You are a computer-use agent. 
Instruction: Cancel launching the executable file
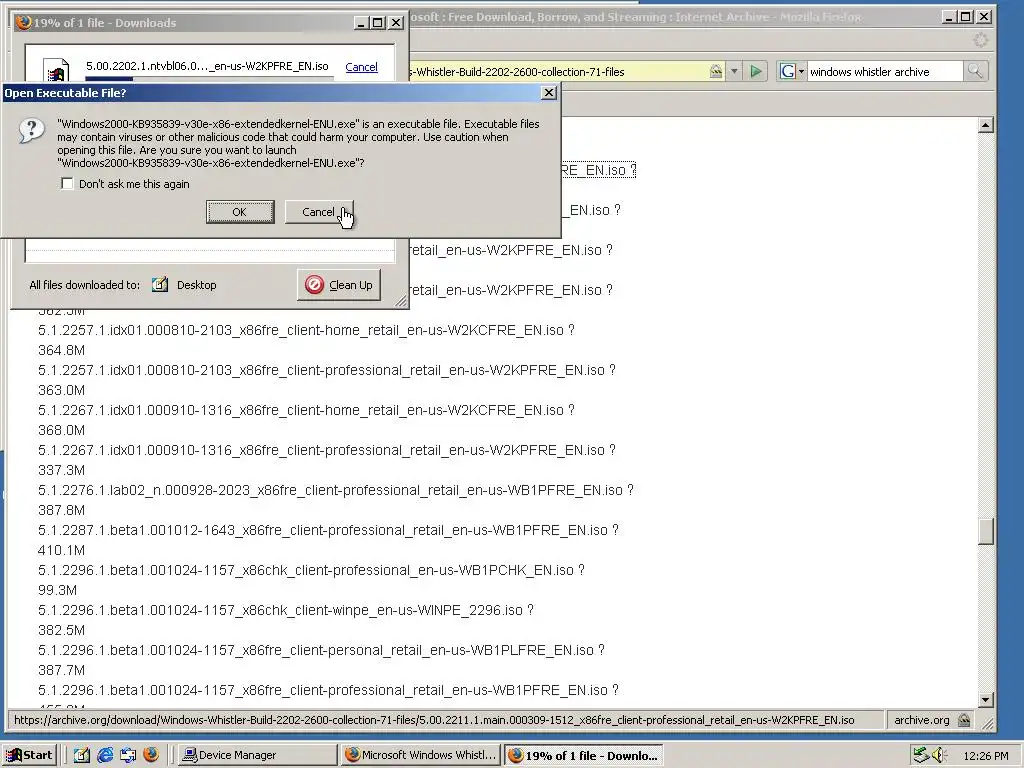pyautogui.click(x=319, y=212)
